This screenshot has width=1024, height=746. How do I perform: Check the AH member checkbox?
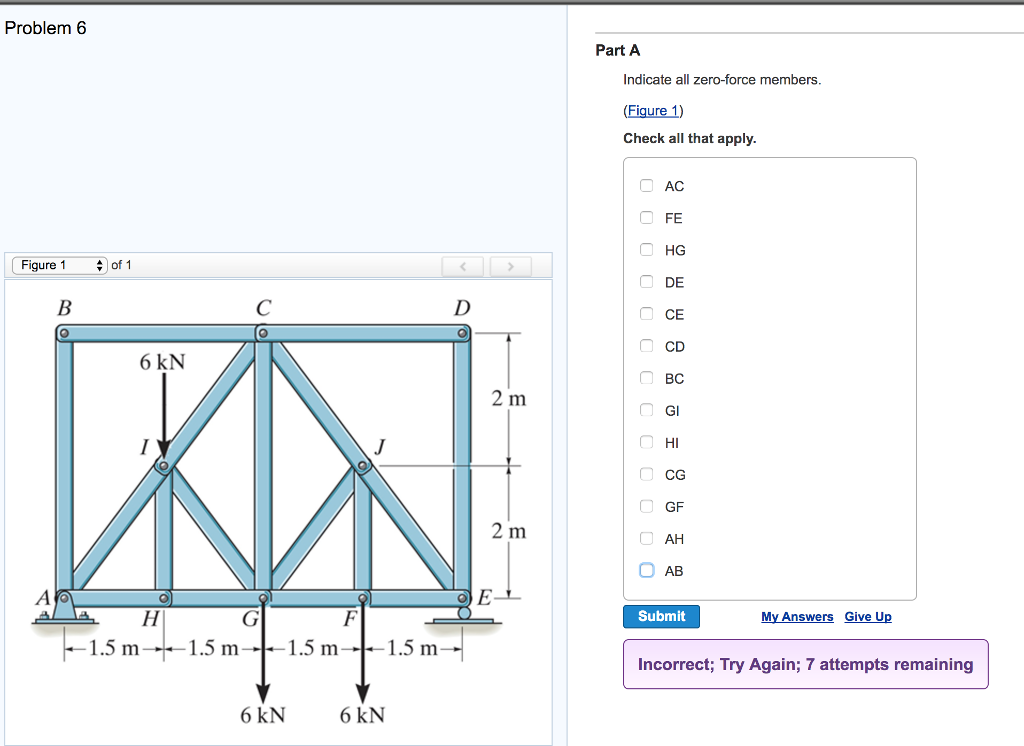pos(647,538)
